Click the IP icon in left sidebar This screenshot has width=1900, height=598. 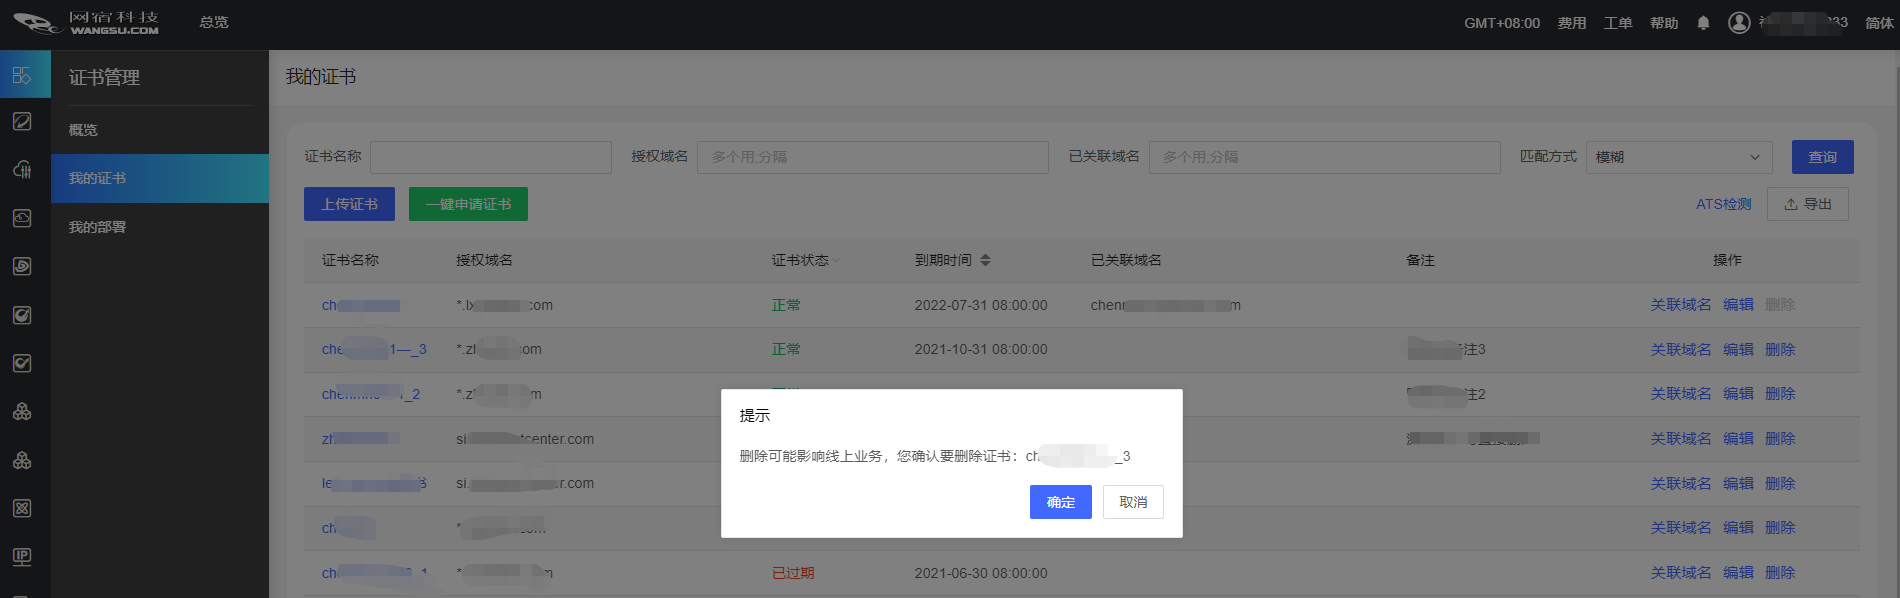[22, 557]
